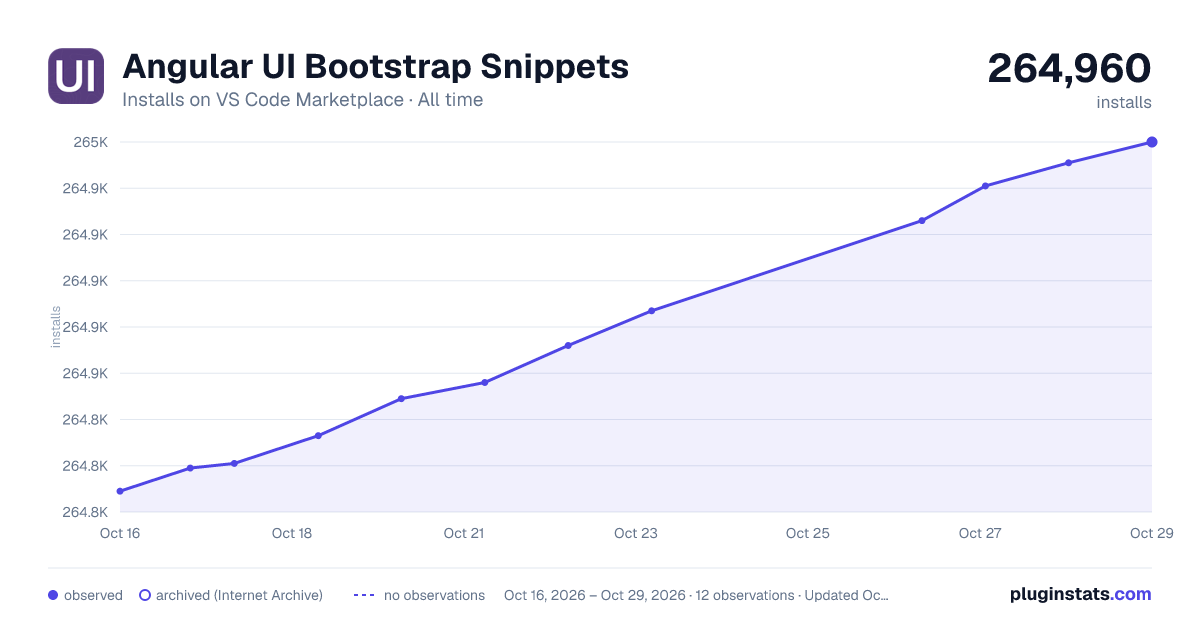
Task: Click the 'Oct 21' x-axis label
Action: click(464, 533)
